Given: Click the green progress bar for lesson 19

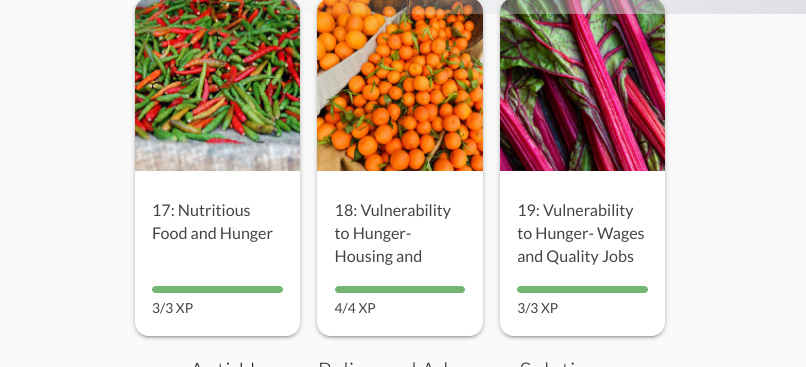Looking at the screenshot, I should pos(582,289).
